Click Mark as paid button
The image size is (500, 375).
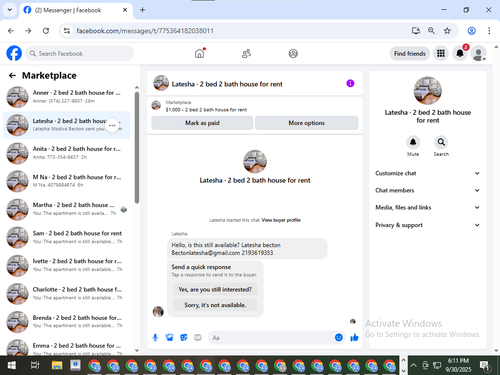pos(202,123)
